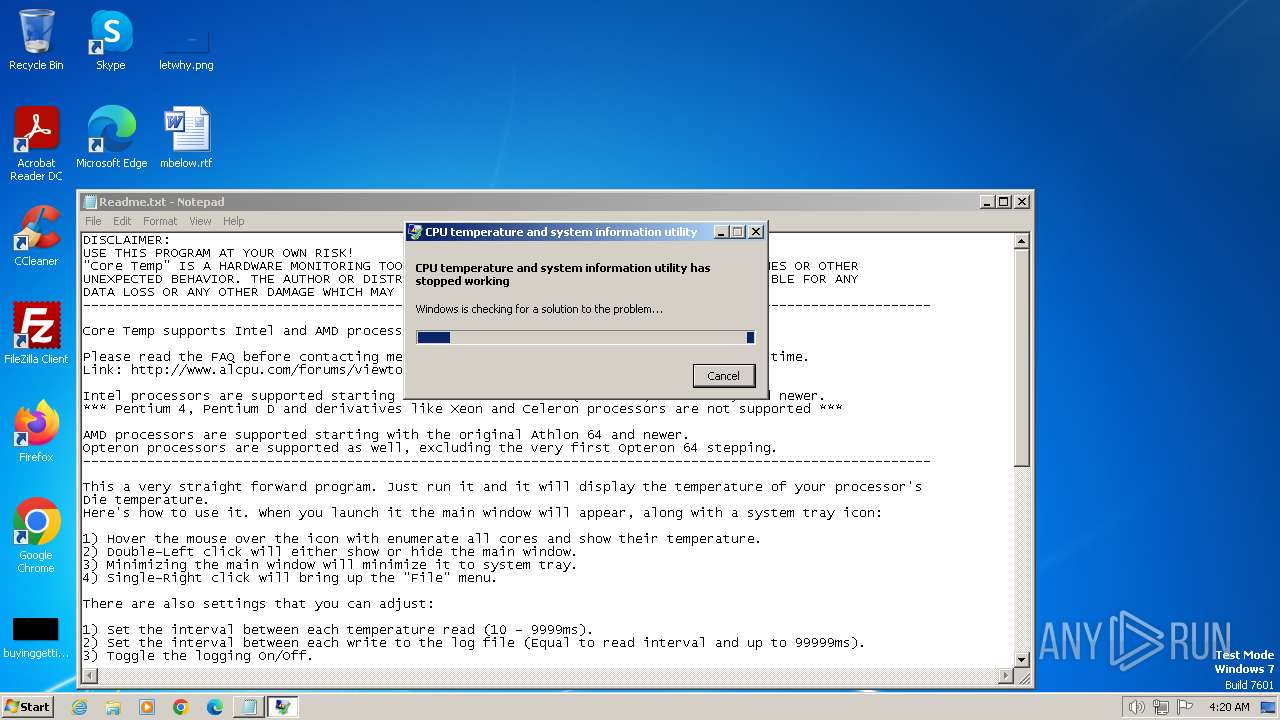Click the error dialog's title bar icon
Screen dimensions: 1280x720
tap(415, 232)
